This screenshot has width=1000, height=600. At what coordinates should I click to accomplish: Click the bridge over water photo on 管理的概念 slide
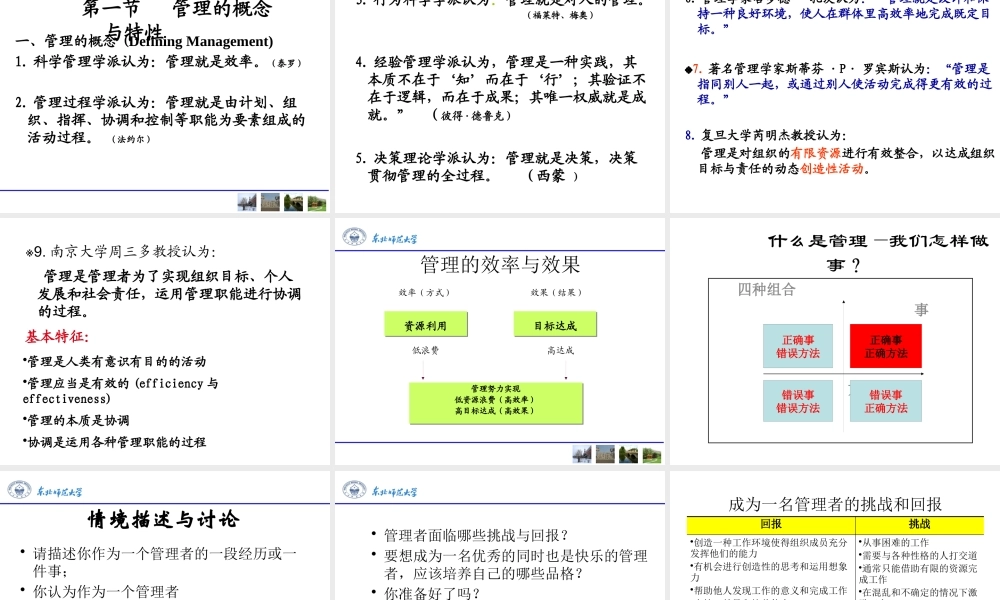click(x=293, y=202)
